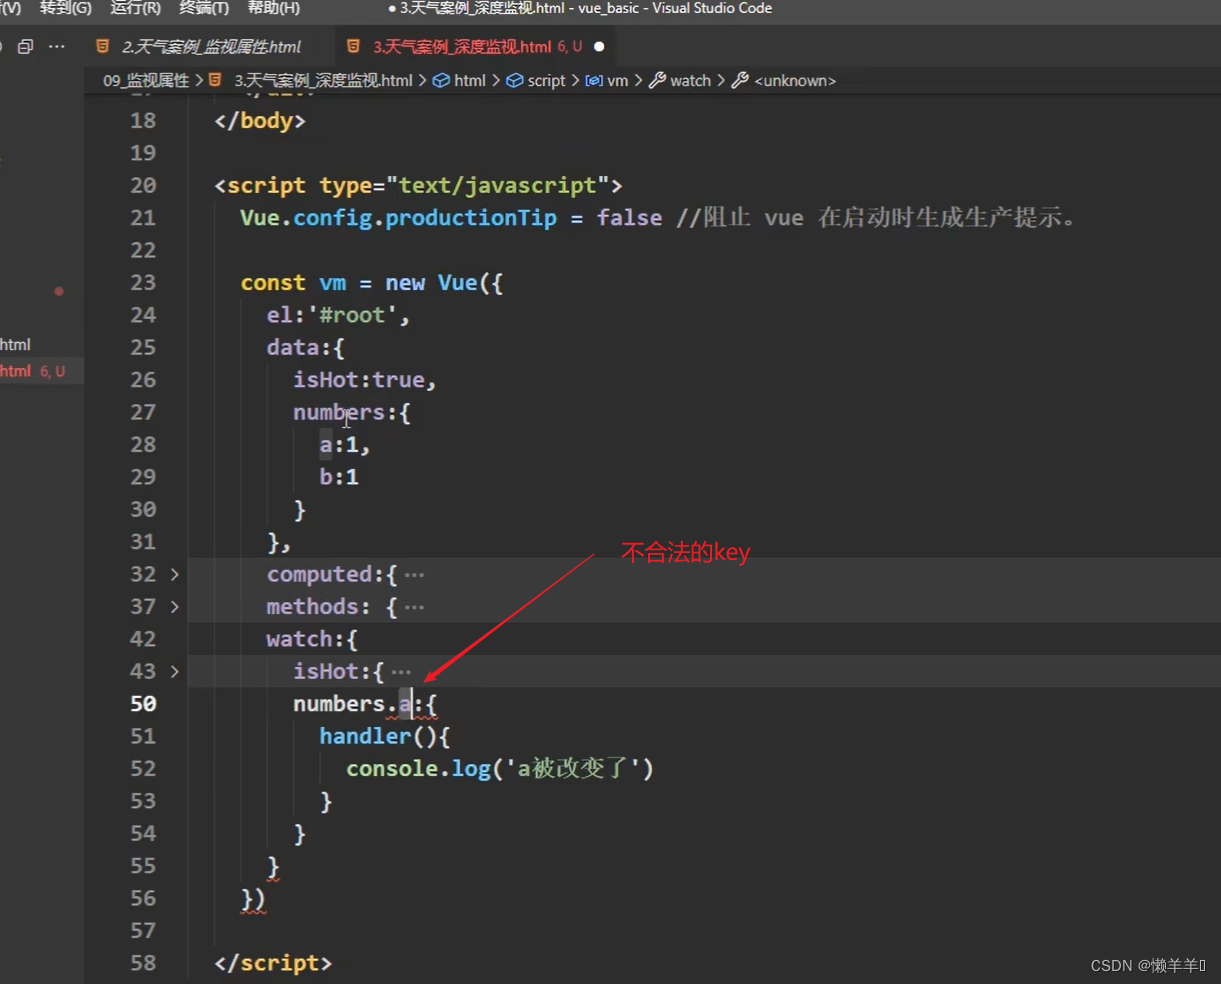Click script symbol icon in breadcrumb
This screenshot has width=1221, height=984.
515,81
